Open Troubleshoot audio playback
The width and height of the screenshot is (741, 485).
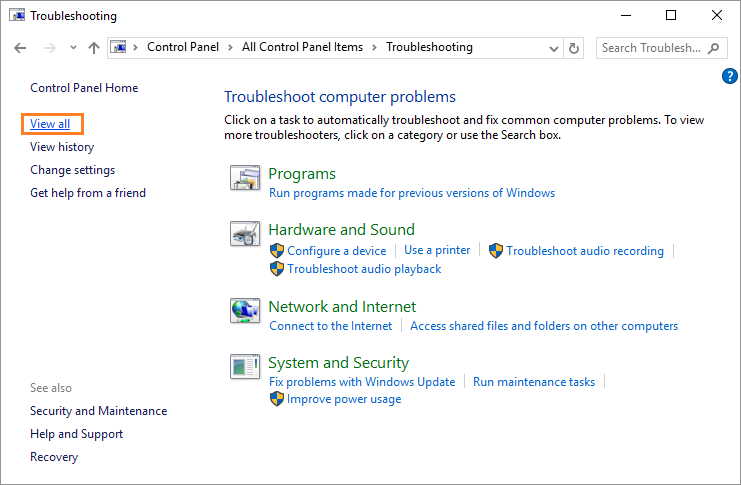coord(364,269)
